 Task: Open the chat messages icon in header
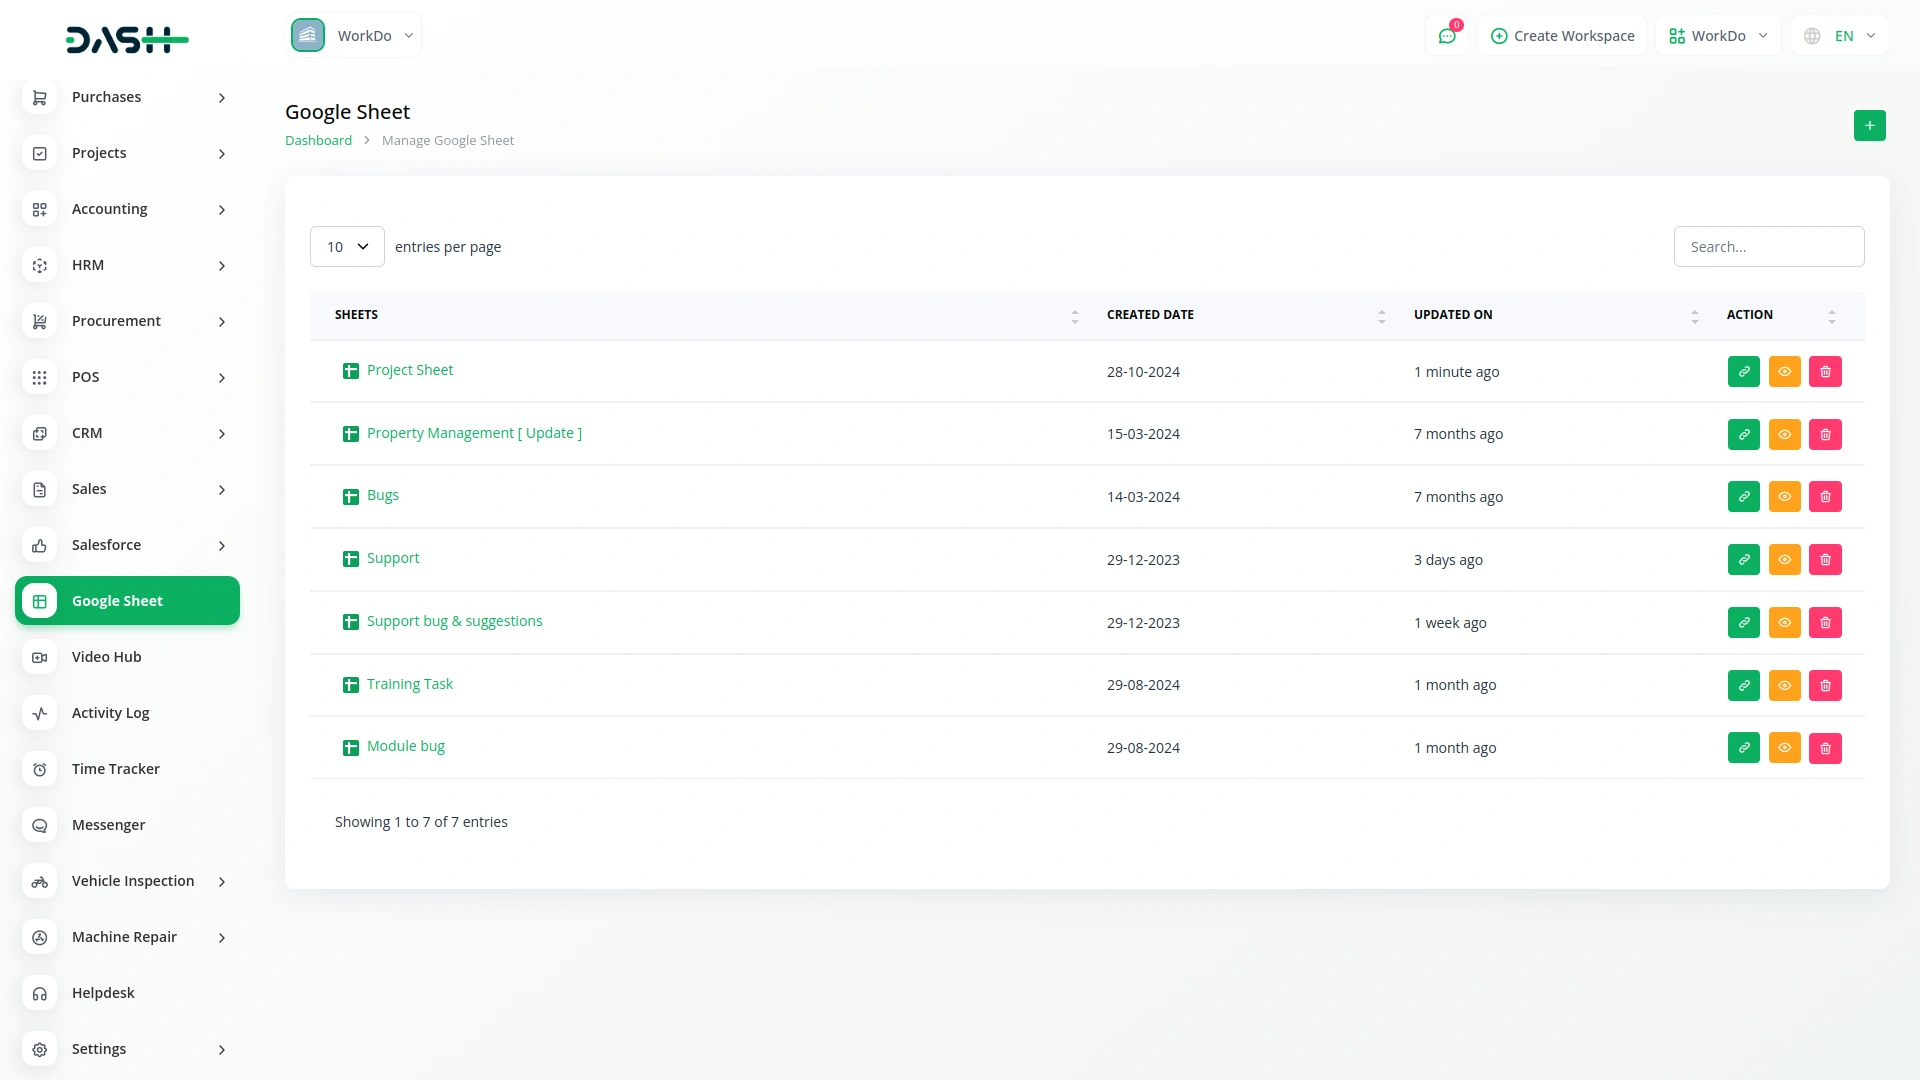click(1447, 36)
